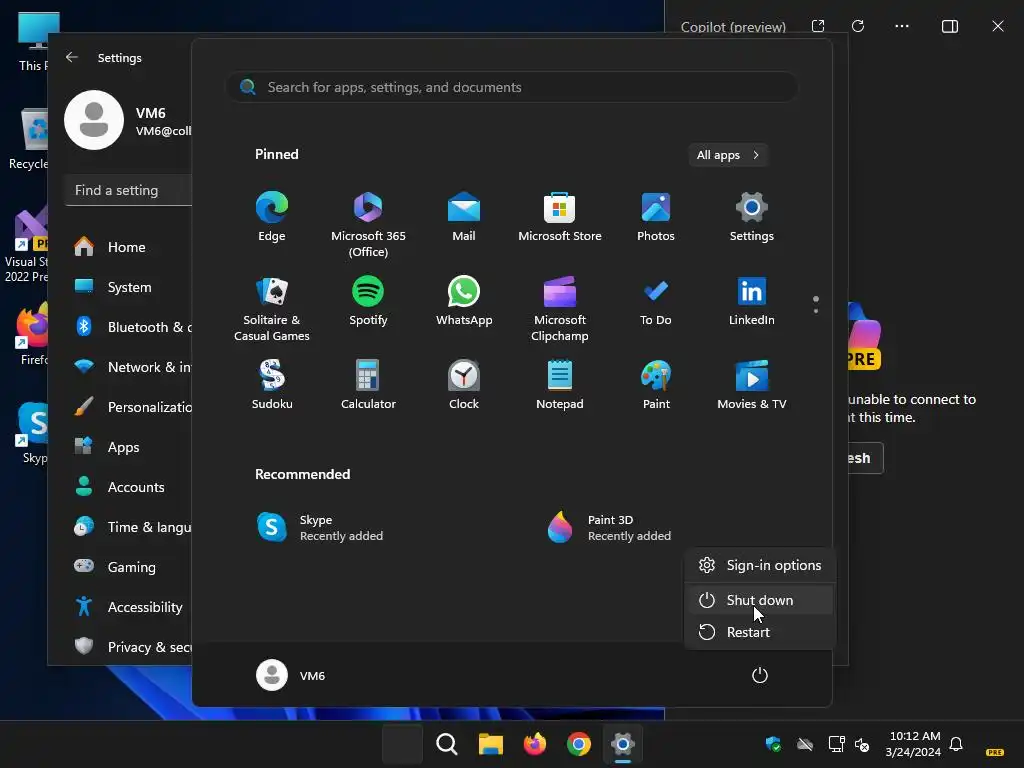Image resolution: width=1024 pixels, height=768 pixels.
Task: Open Accessibility settings
Action: point(131,607)
